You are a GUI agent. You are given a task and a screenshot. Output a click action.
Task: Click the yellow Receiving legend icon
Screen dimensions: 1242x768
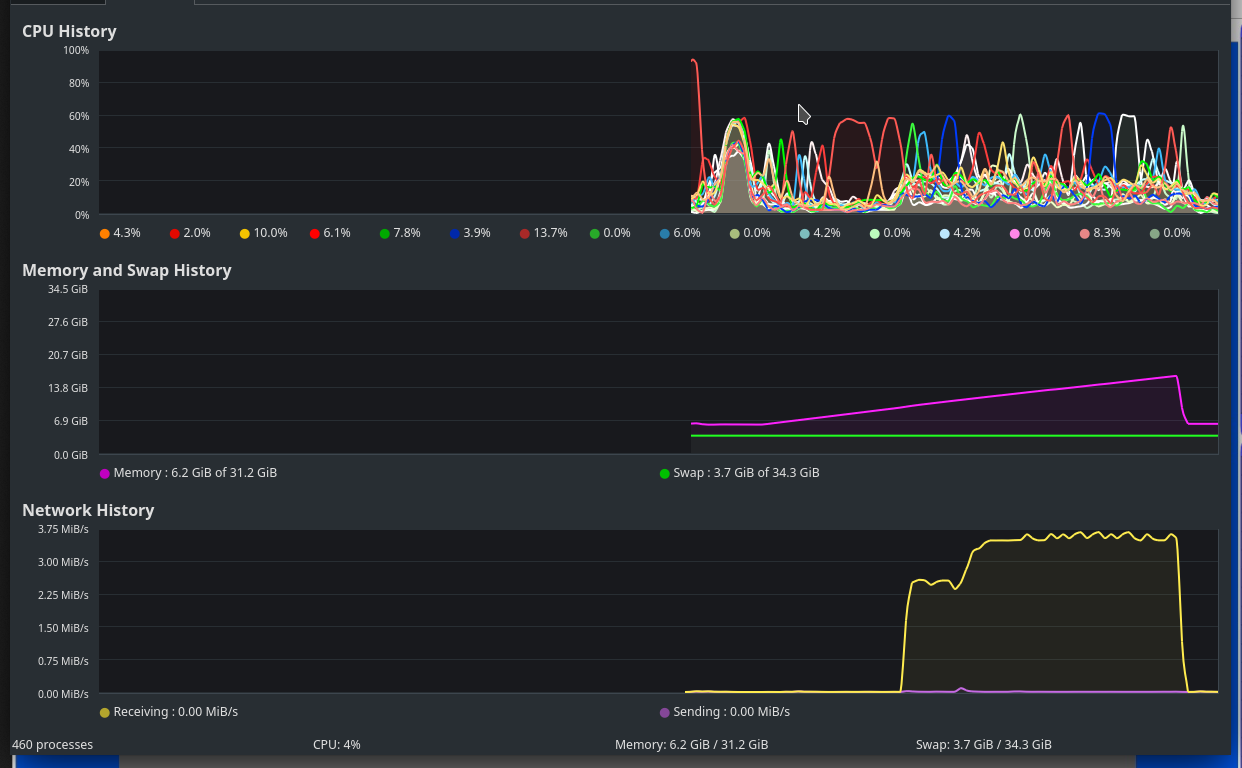click(104, 711)
